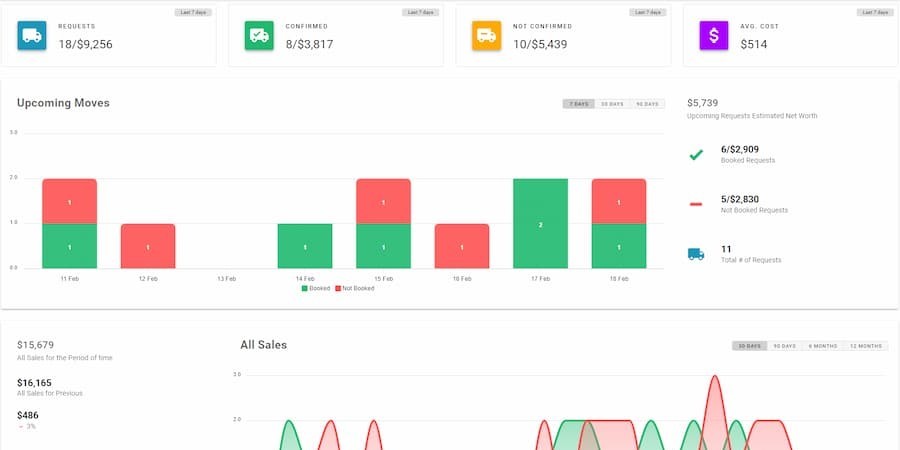Click the blue Requests truck icon
The width and height of the screenshot is (900, 450).
coord(32,36)
